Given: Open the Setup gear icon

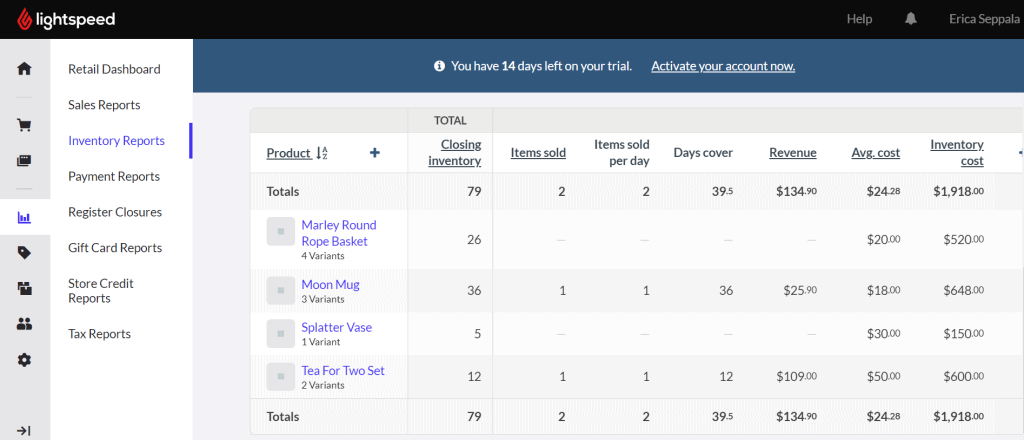Looking at the screenshot, I should click(24, 360).
